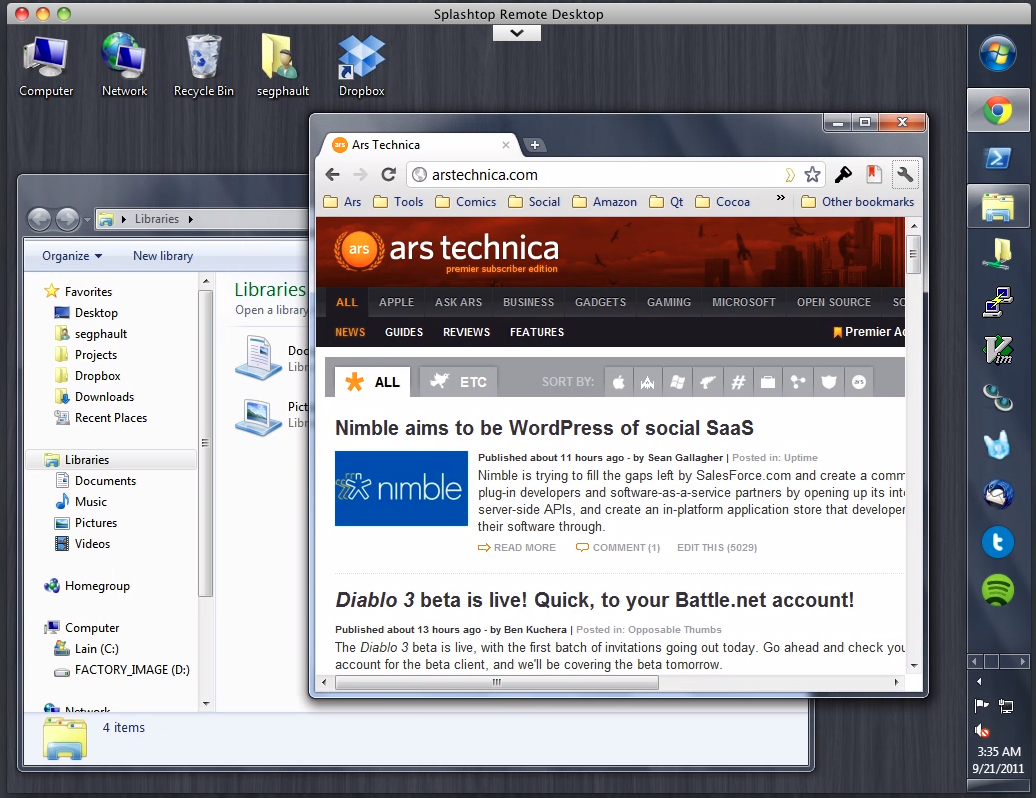Click the Sean Gallagher author link
1036x798 pixels.
[685, 457]
